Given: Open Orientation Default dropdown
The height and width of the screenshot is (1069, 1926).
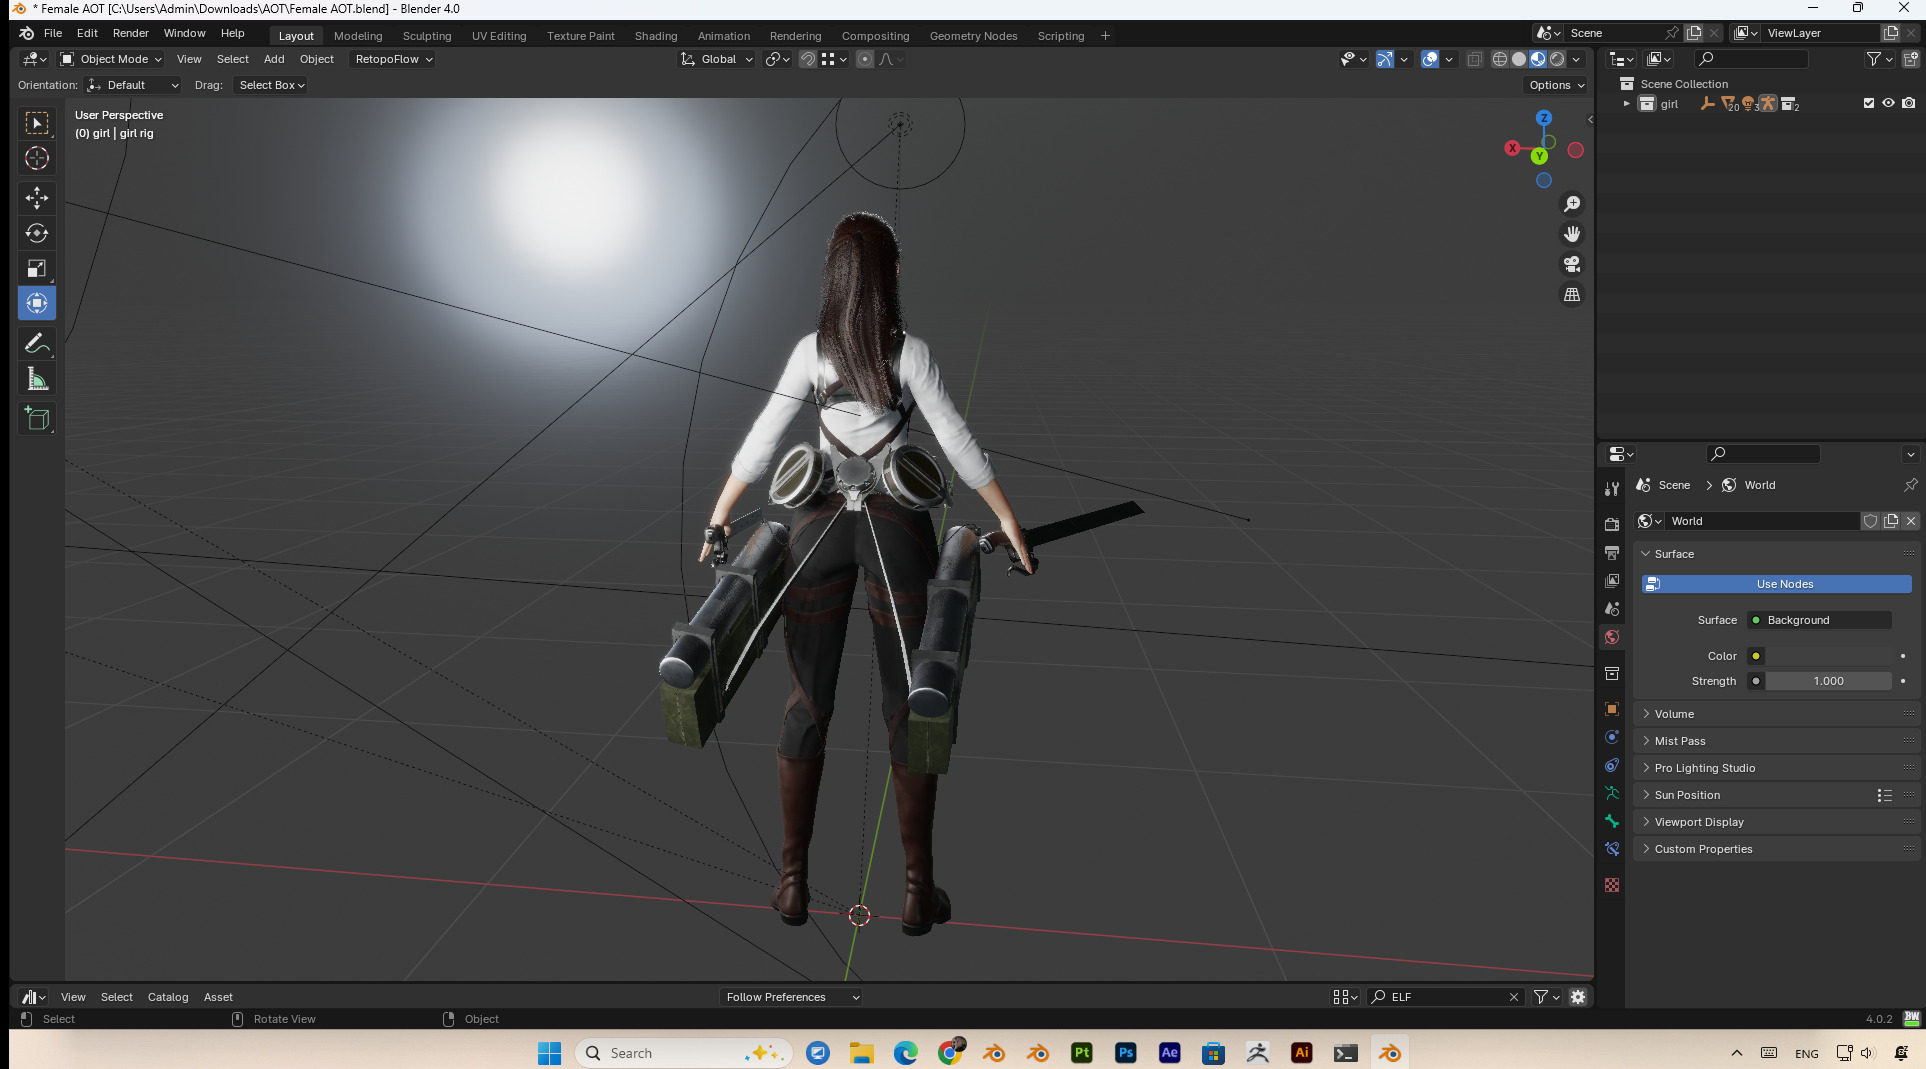Looking at the screenshot, I should (x=133, y=85).
